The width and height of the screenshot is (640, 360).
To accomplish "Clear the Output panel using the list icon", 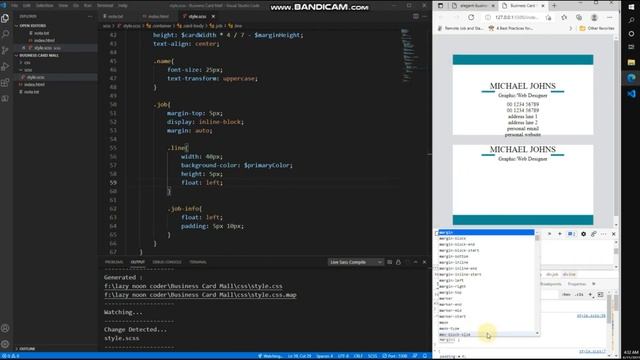I will [x=389, y=262].
